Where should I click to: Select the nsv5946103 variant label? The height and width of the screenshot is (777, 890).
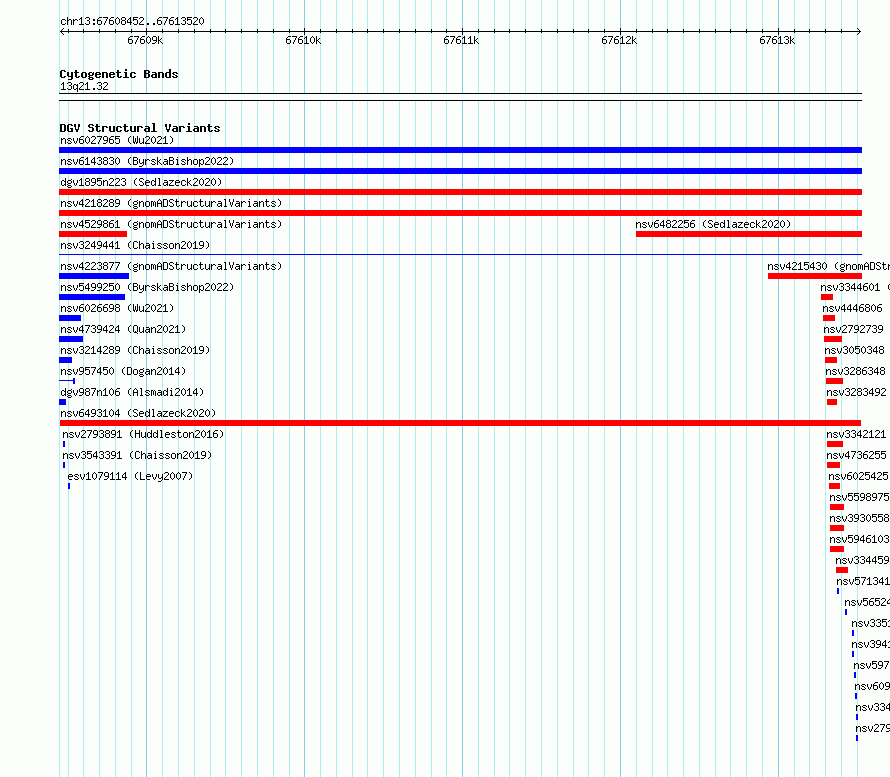[859, 539]
